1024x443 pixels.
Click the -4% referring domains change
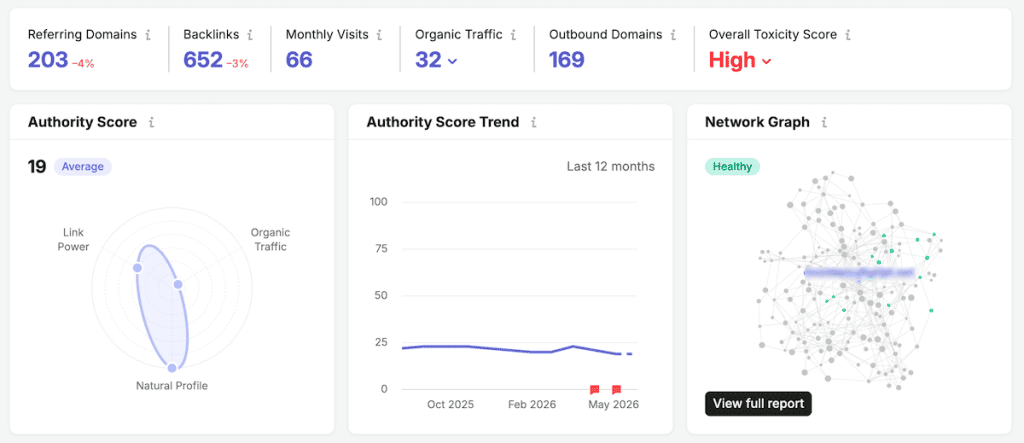click(x=83, y=63)
